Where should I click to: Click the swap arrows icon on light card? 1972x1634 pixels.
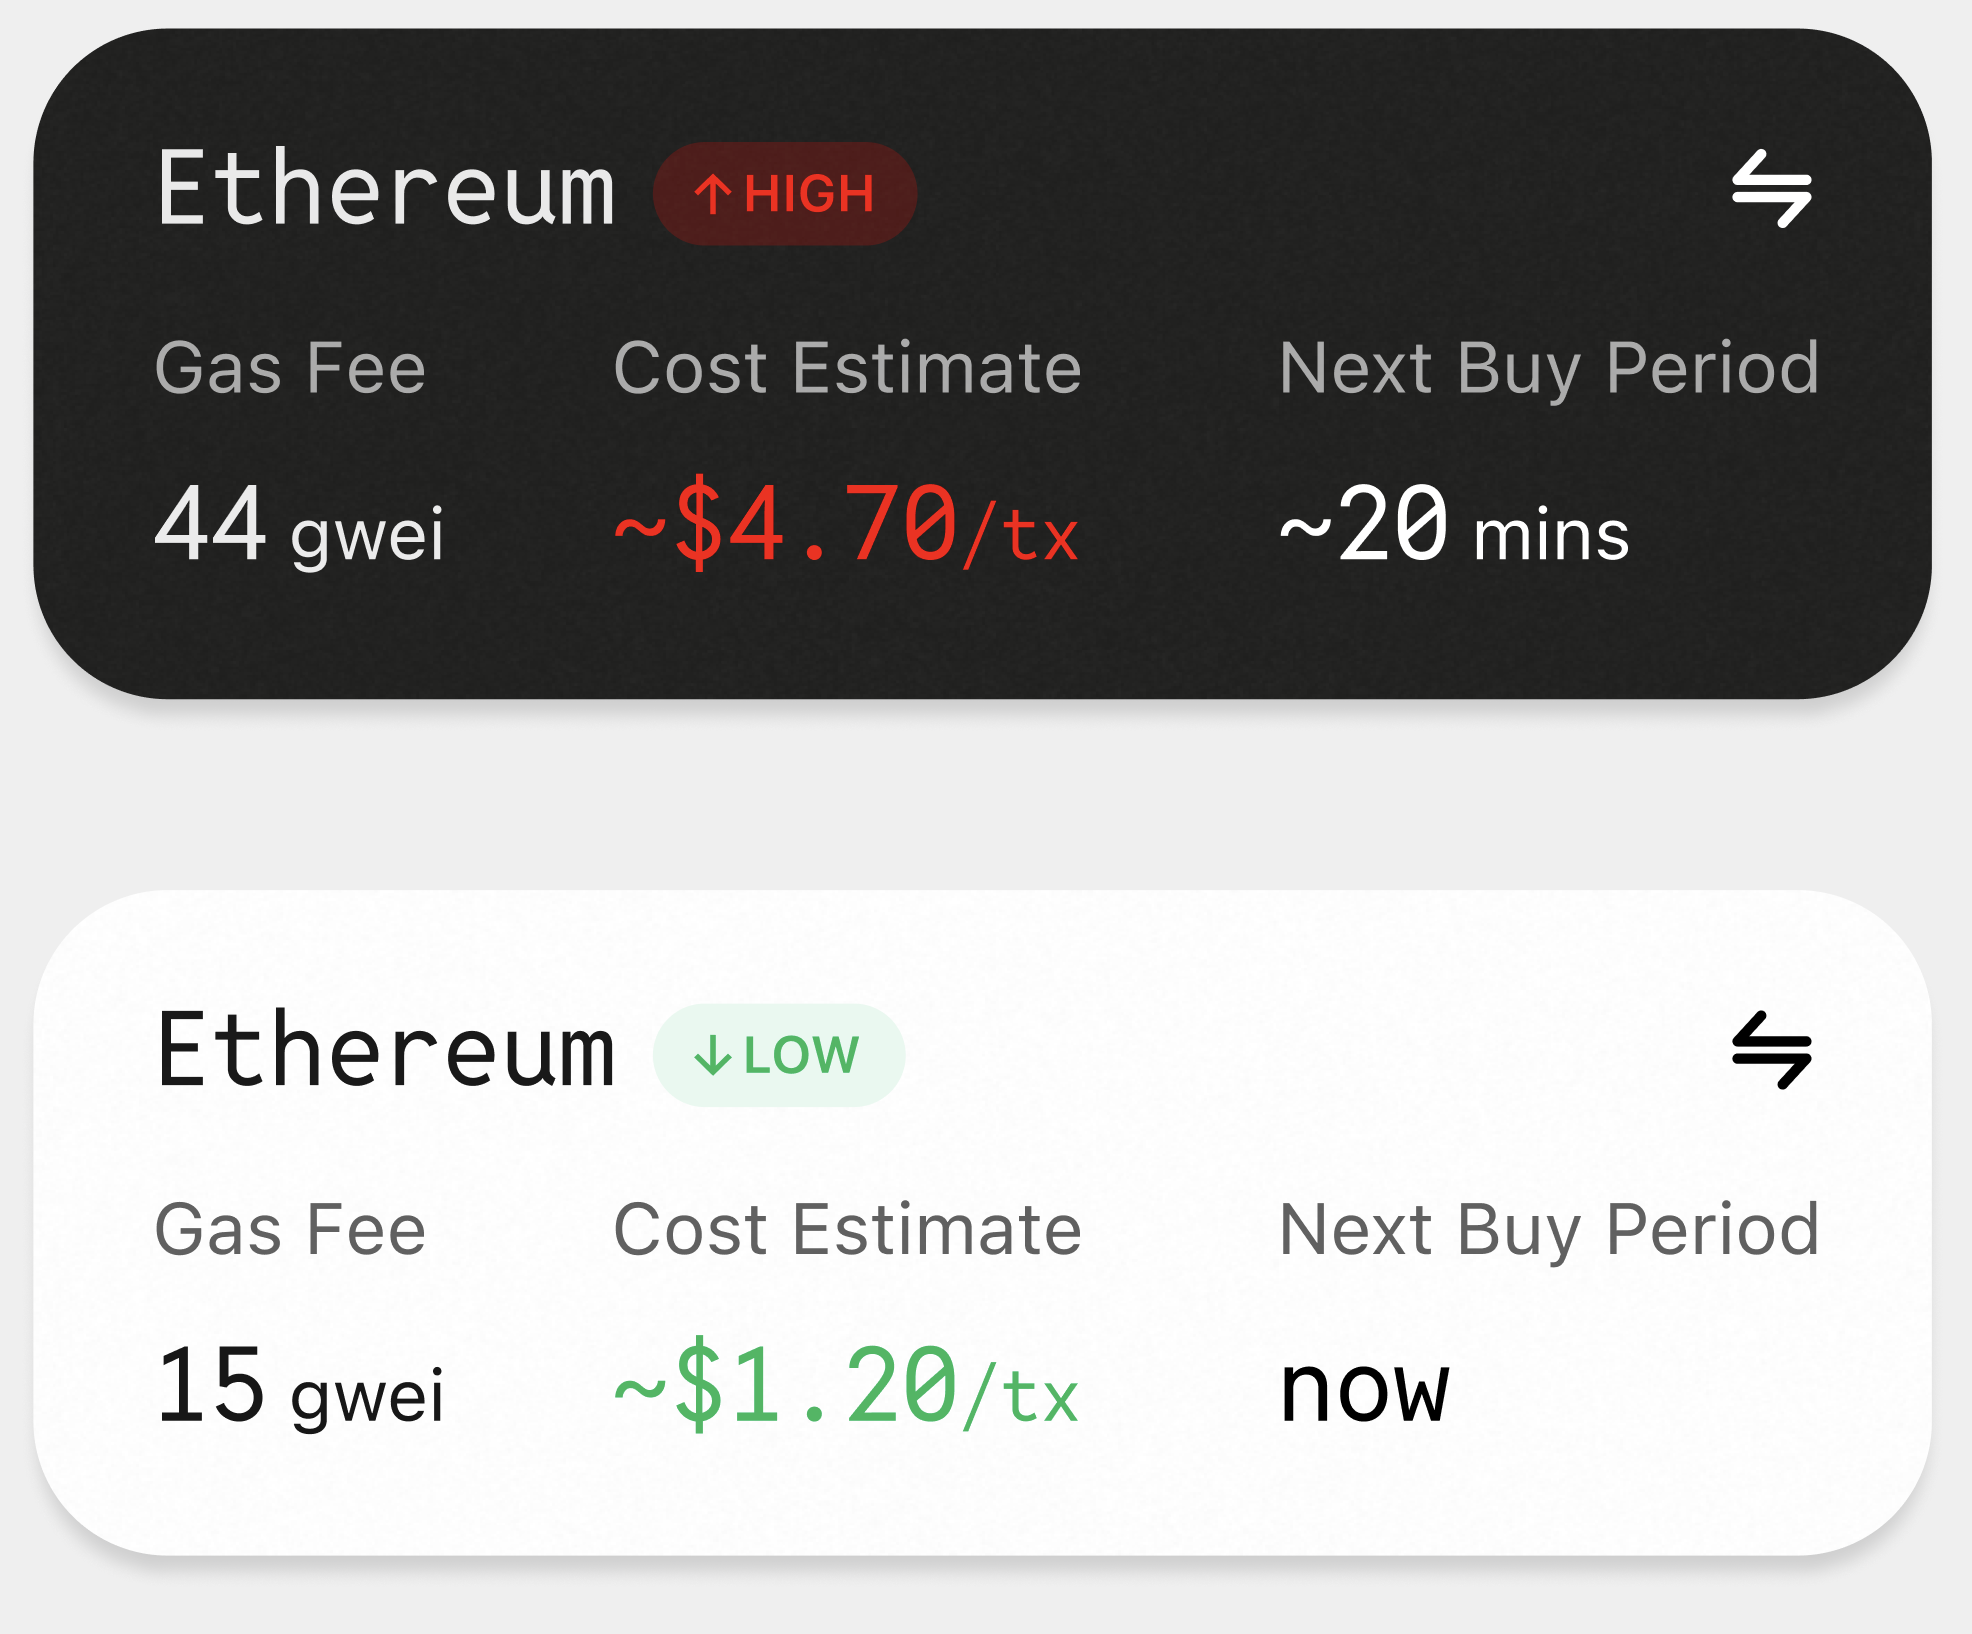pos(1771,1050)
